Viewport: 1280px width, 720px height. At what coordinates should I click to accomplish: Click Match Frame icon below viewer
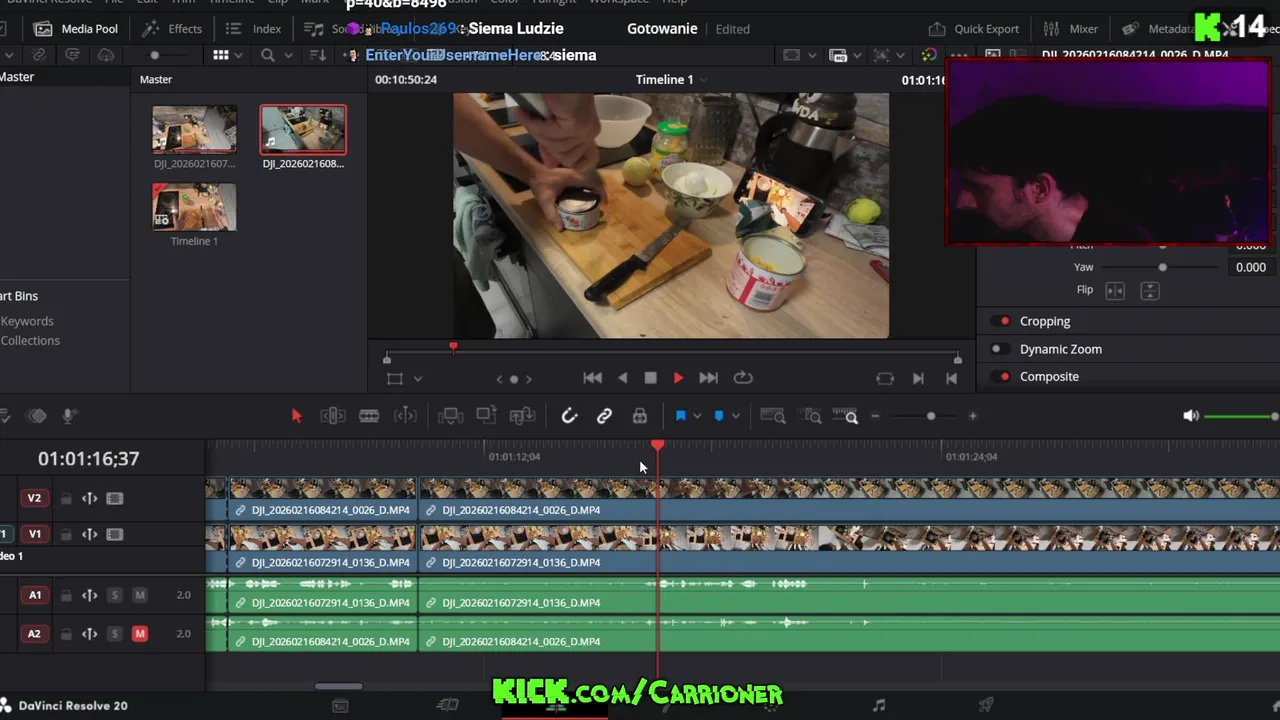click(885, 378)
